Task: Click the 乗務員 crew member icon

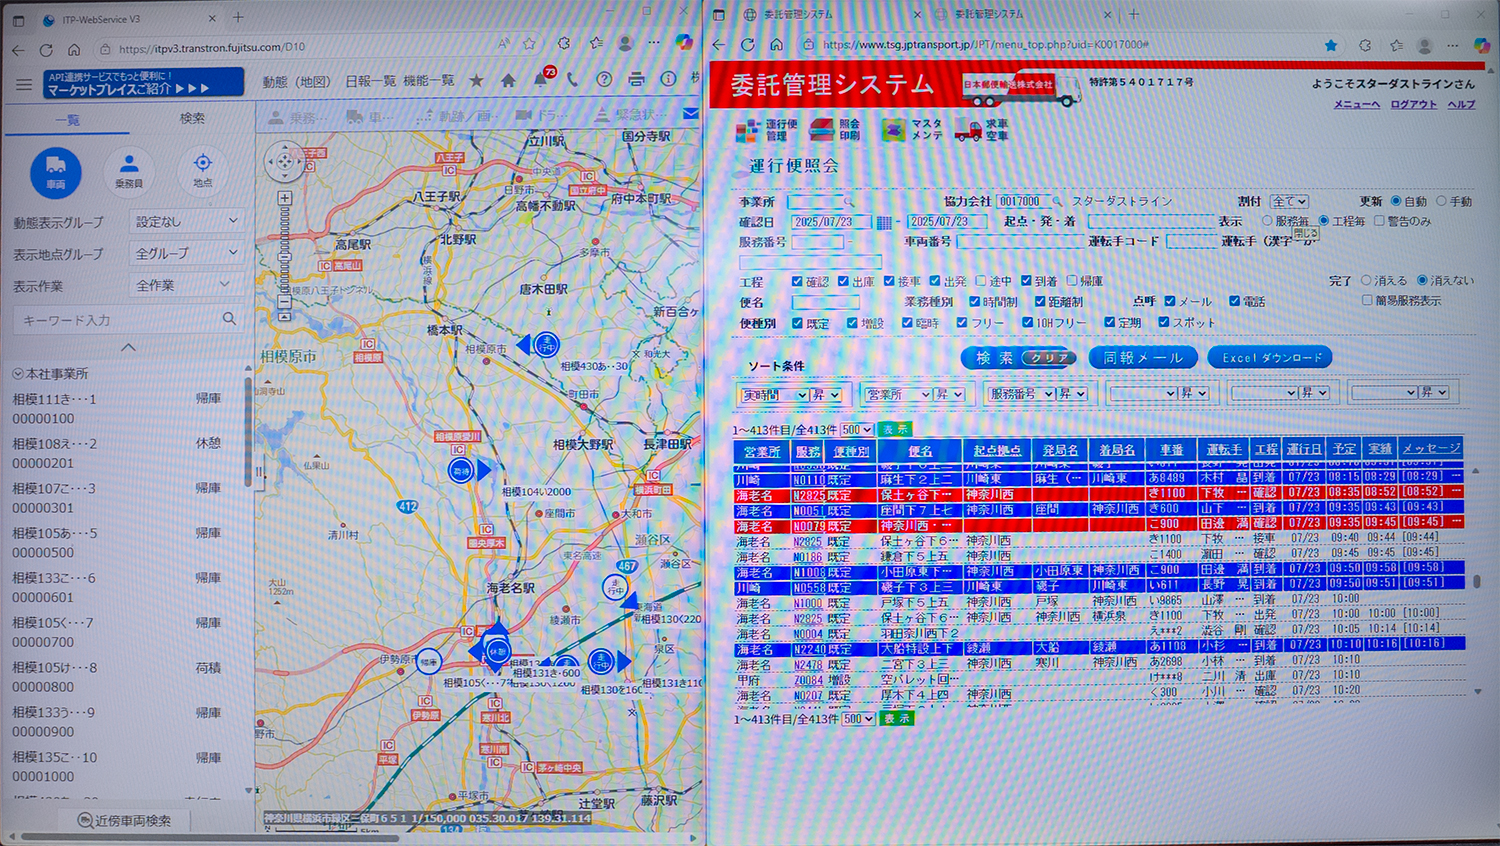Action: [x=128, y=169]
